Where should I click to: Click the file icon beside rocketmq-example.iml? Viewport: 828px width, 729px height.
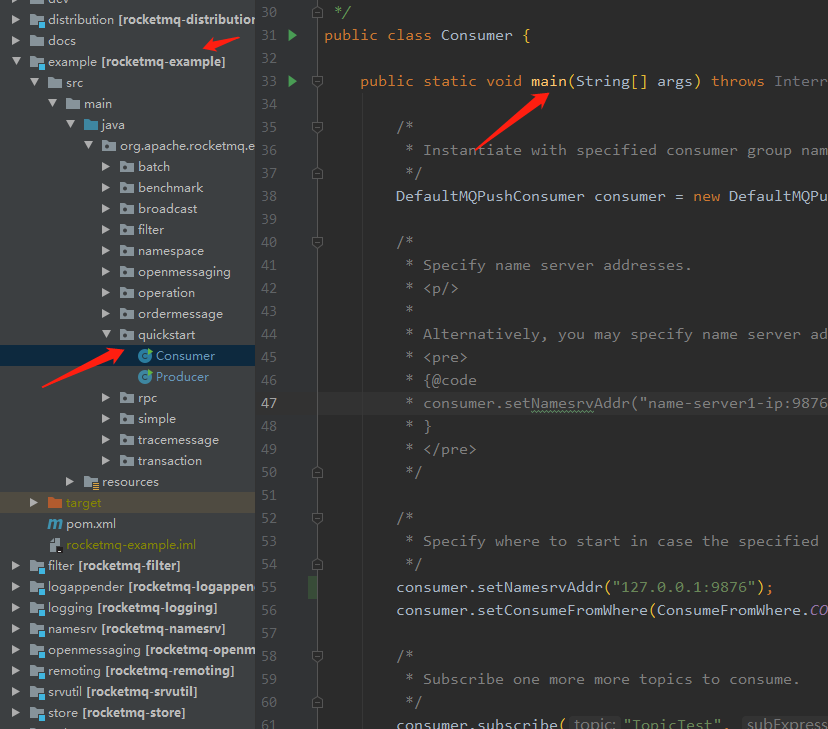pyautogui.click(x=55, y=545)
